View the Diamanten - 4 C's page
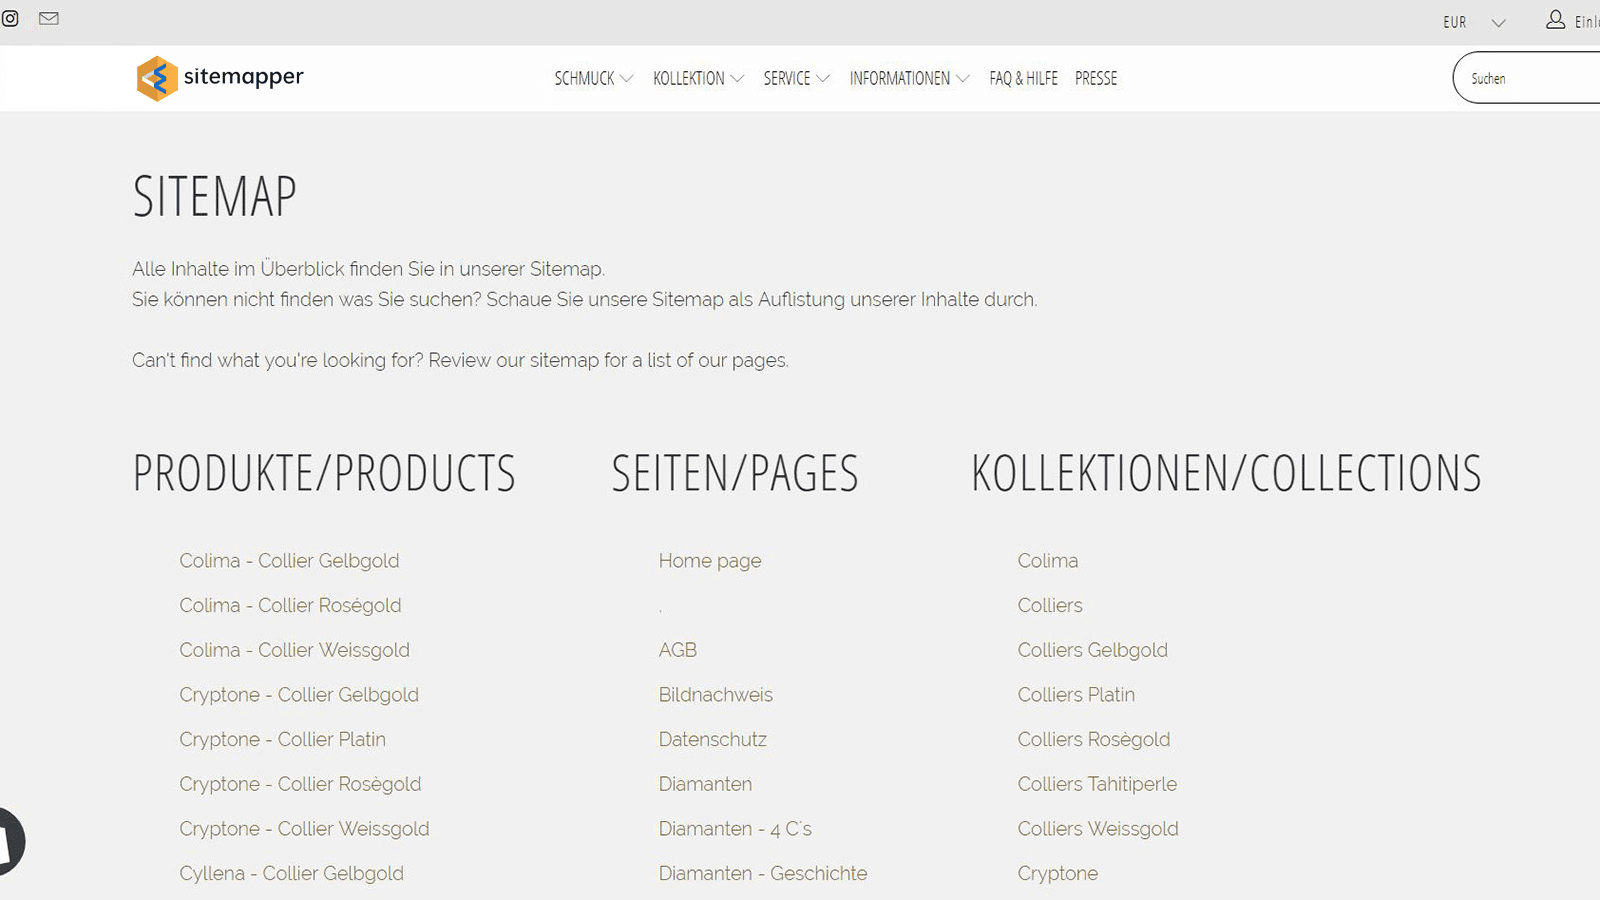This screenshot has height=900, width=1600. (735, 828)
